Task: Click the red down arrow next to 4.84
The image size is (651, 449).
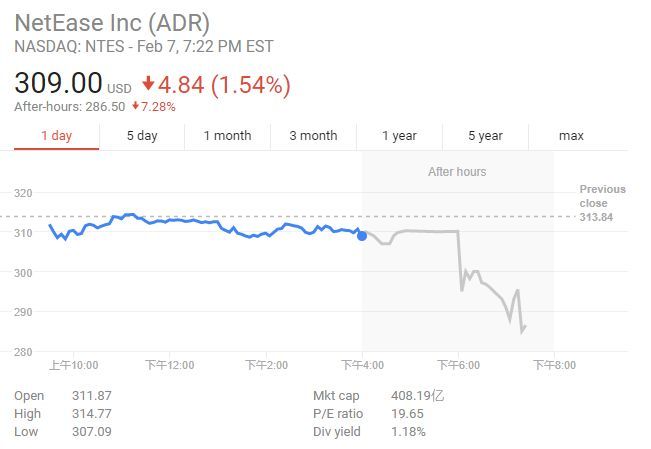Action: pos(148,85)
